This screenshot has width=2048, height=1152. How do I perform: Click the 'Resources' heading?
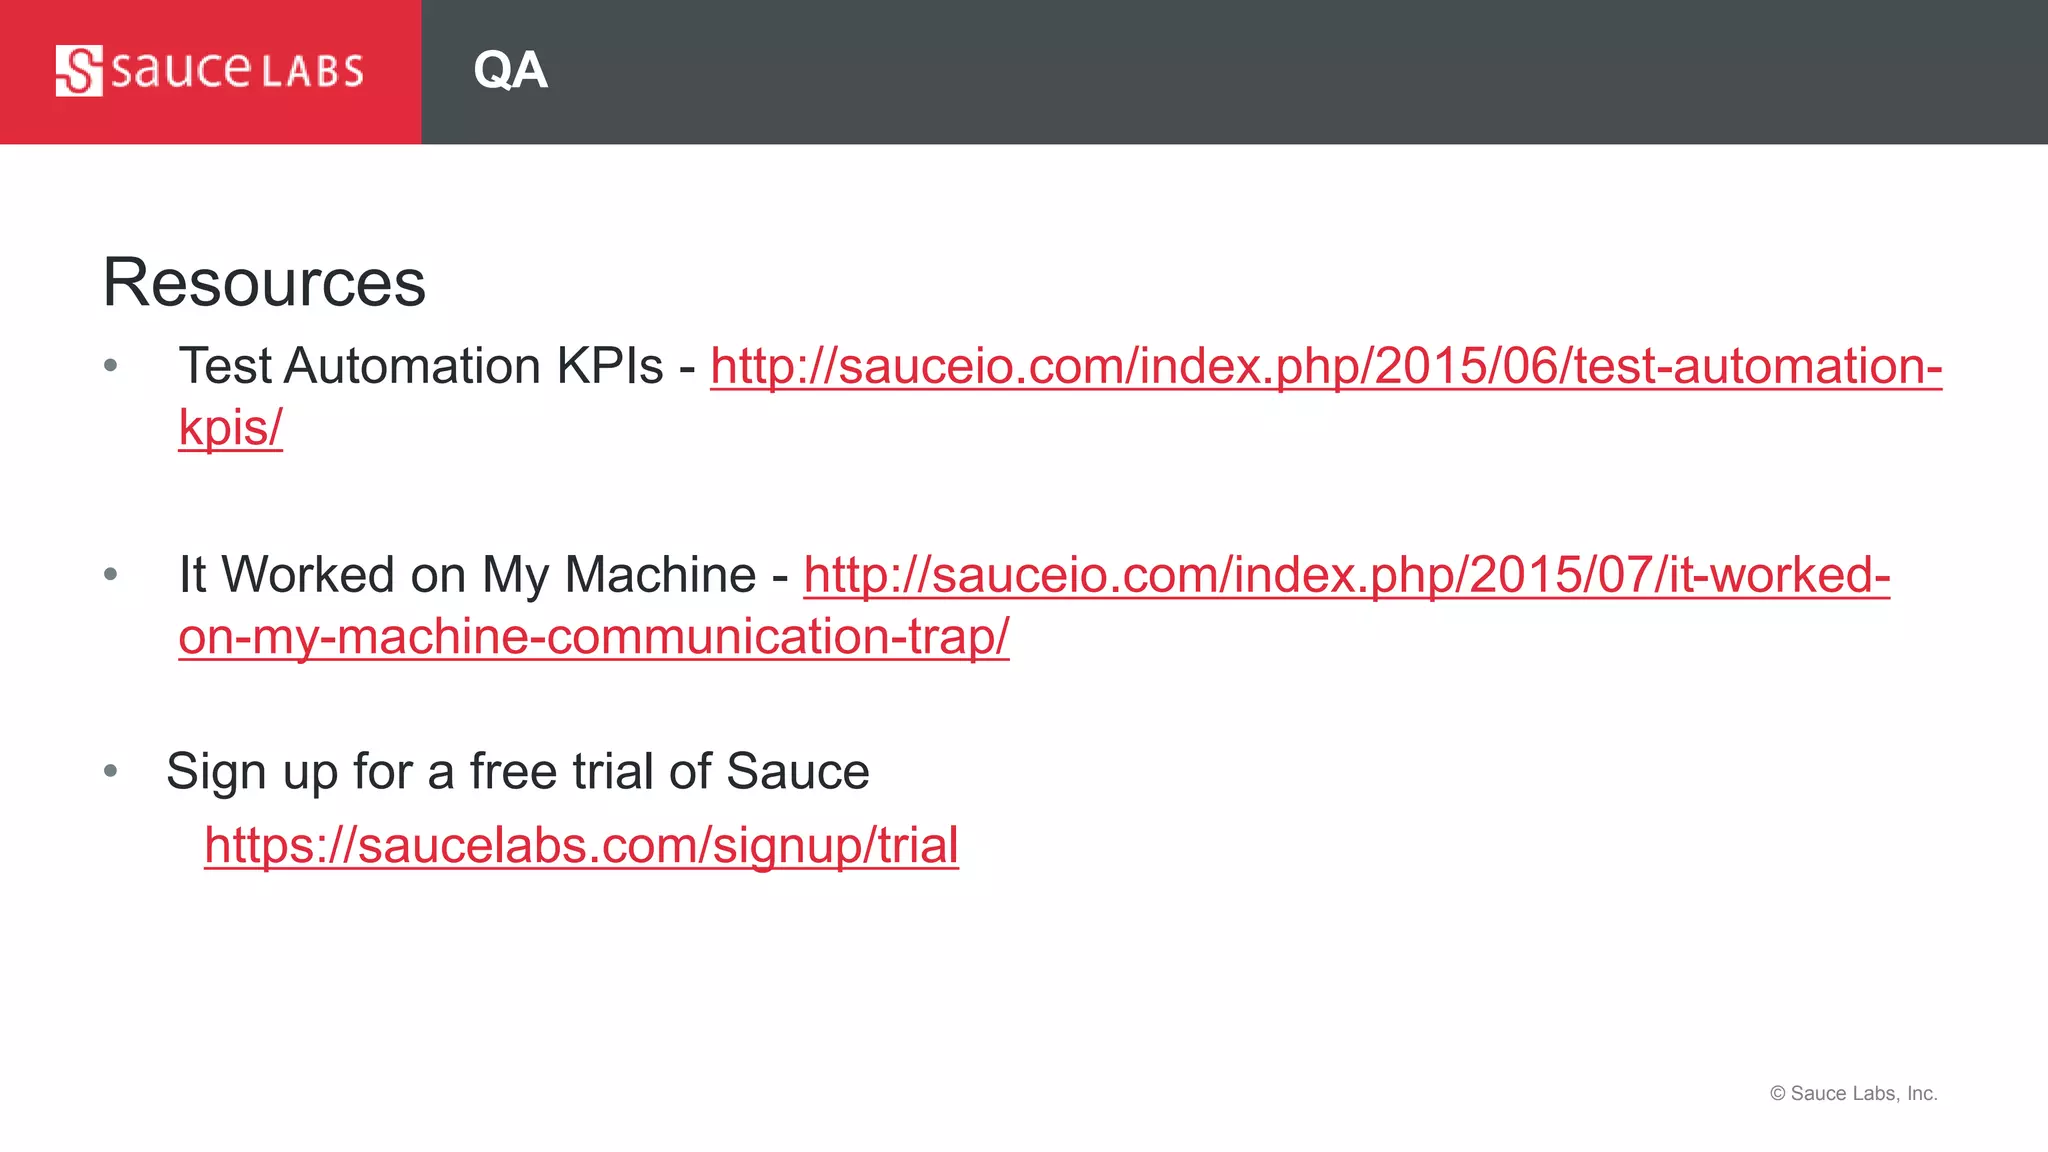tap(264, 282)
